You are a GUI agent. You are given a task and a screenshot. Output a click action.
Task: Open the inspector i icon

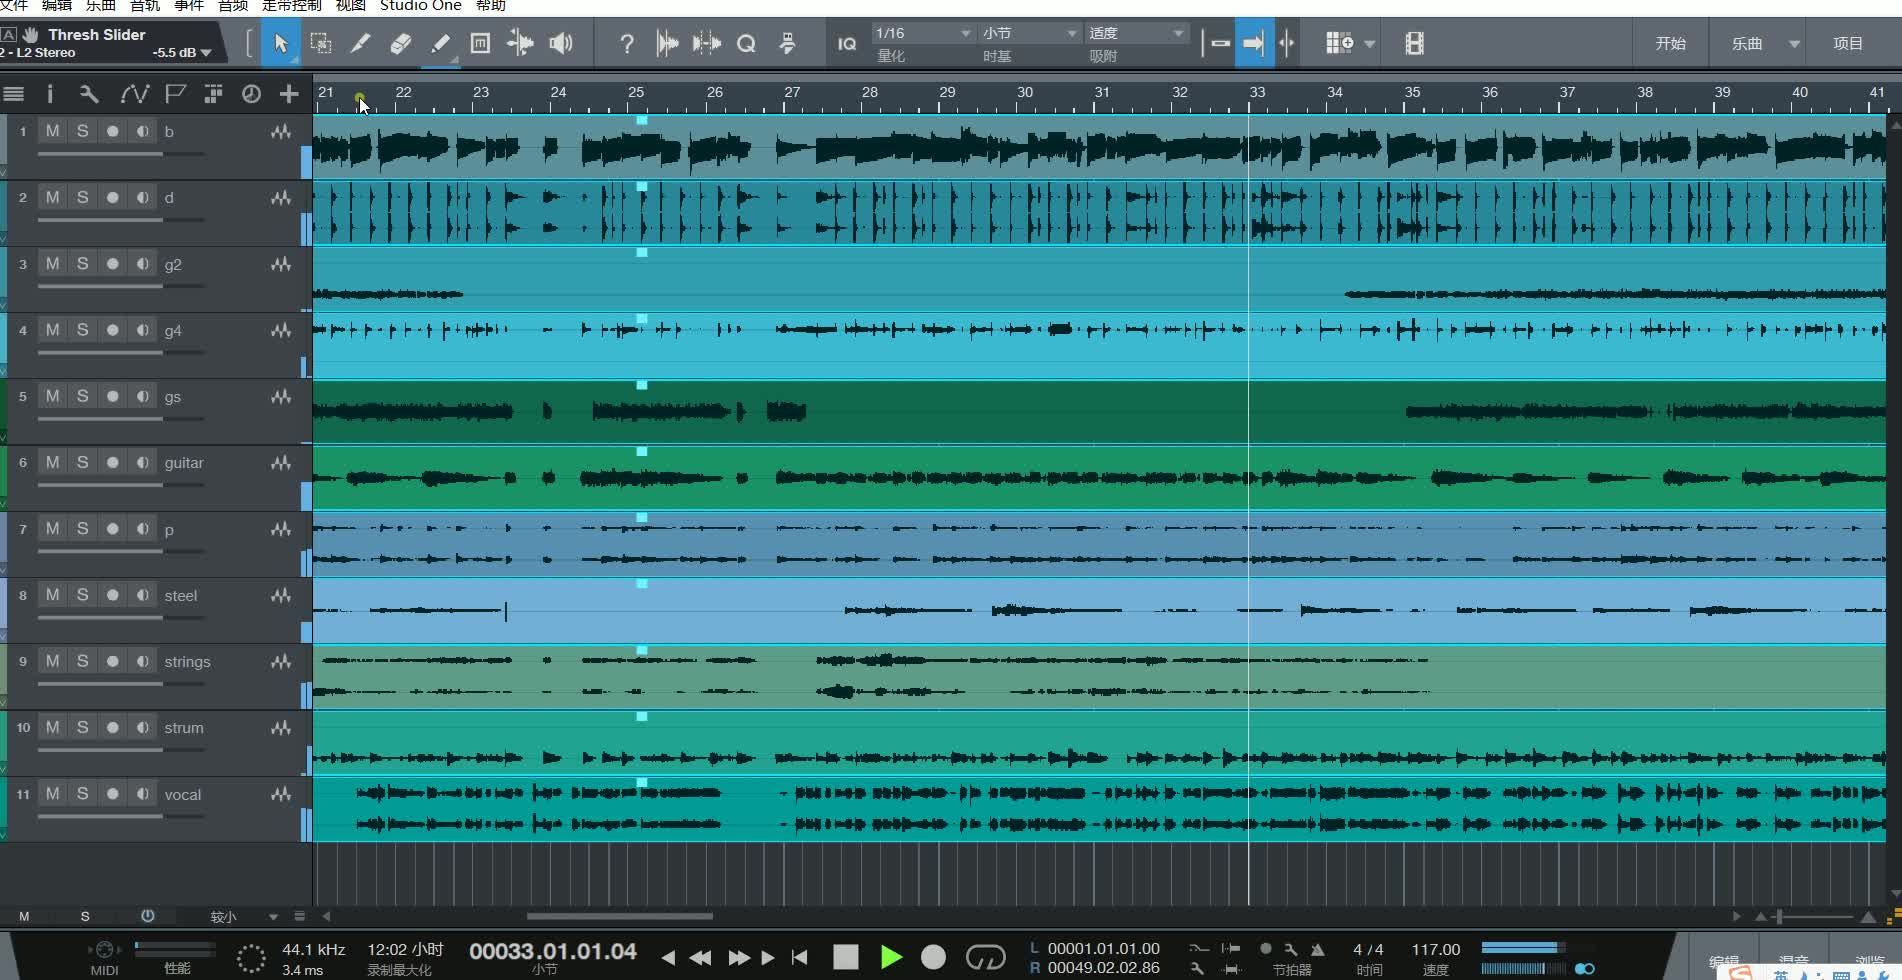pyautogui.click(x=50, y=94)
